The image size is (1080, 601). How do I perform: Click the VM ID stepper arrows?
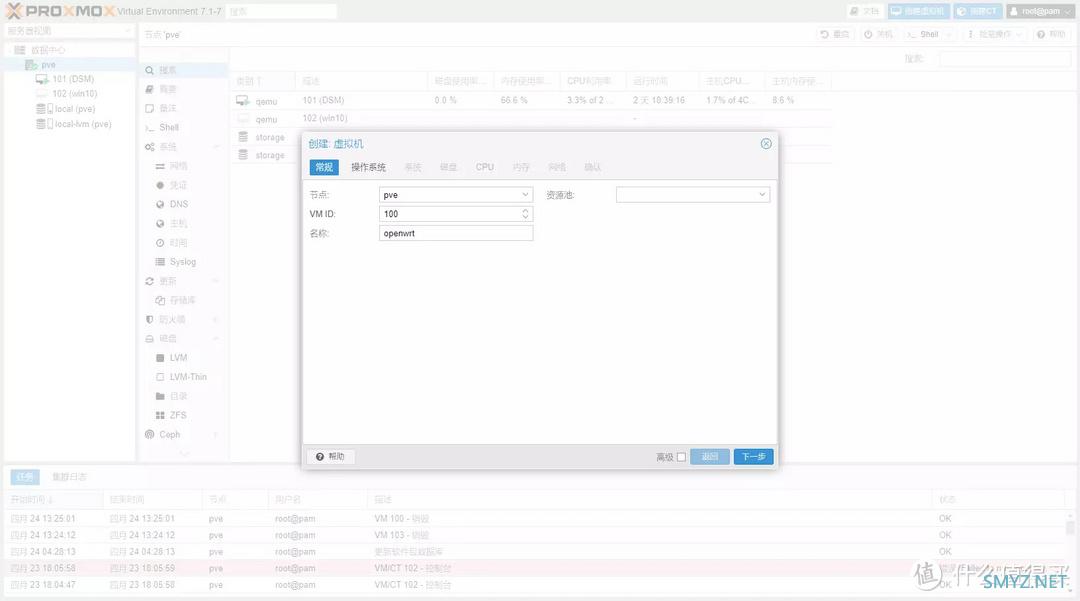pyautogui.click(x=525, y=214)
